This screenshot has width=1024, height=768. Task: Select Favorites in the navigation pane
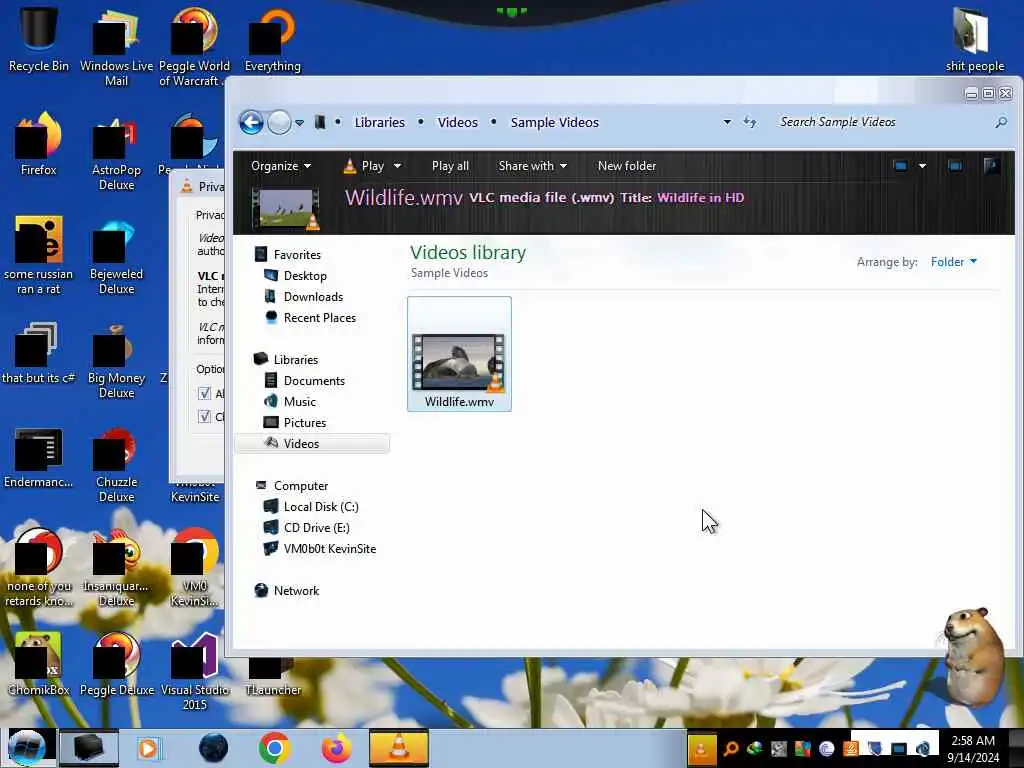tap(287, 255)
